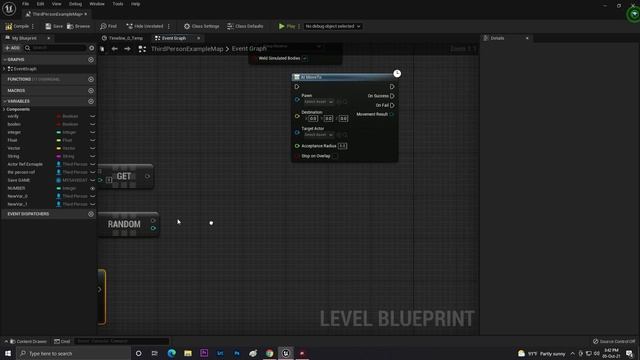This screenshot has width=640, height=360.
Task: Open the Target Actor Select Asset dropdown
Action: click(x=318, y=135)
